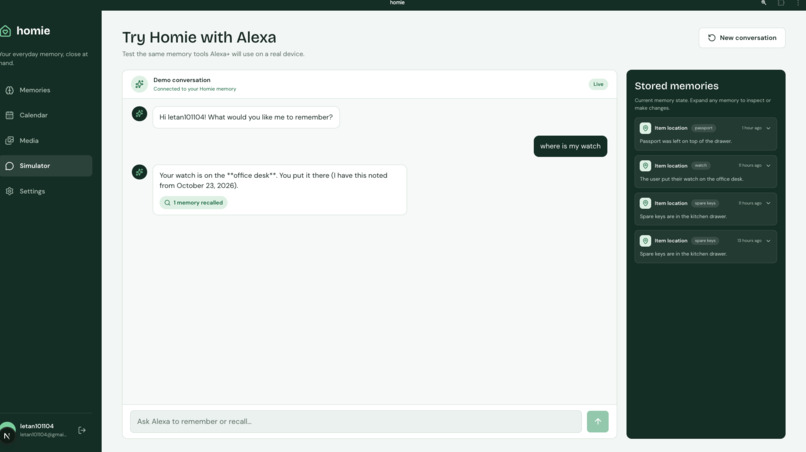Expand the spare keys memory from 13 hours ago

(768, 241)
